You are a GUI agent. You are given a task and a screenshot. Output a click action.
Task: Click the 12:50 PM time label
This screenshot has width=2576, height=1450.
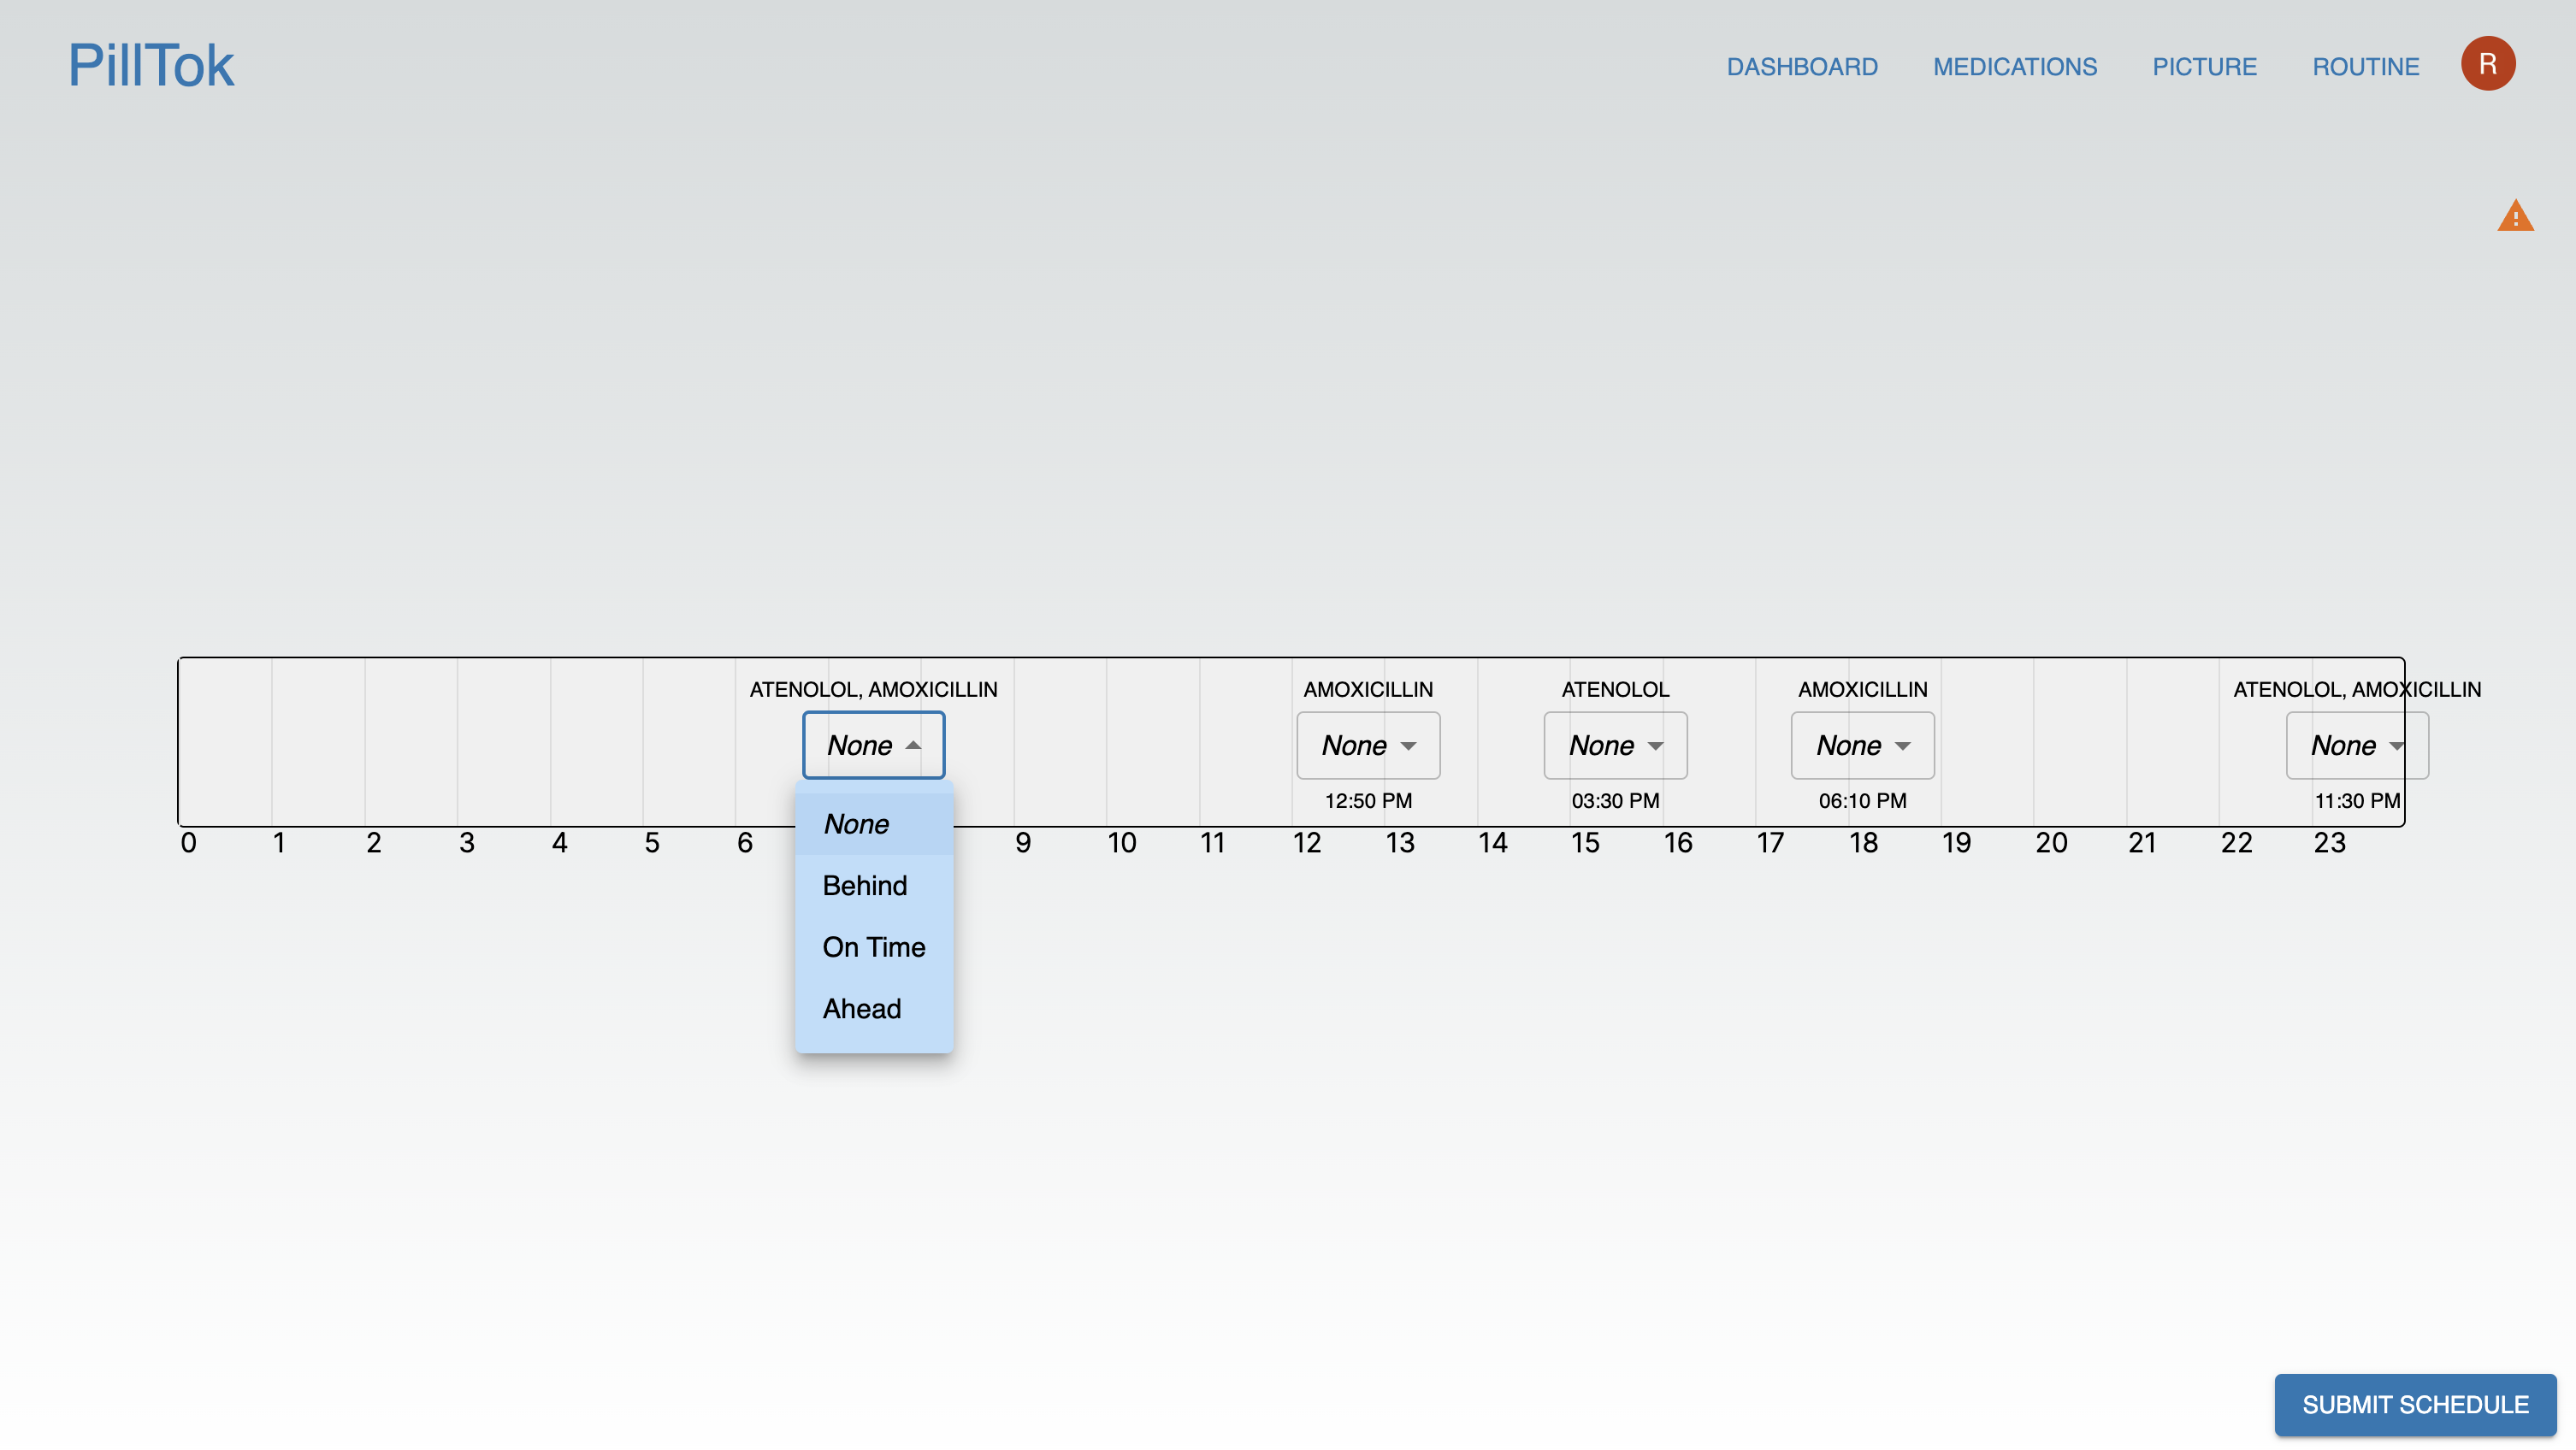coord(1367,800)
